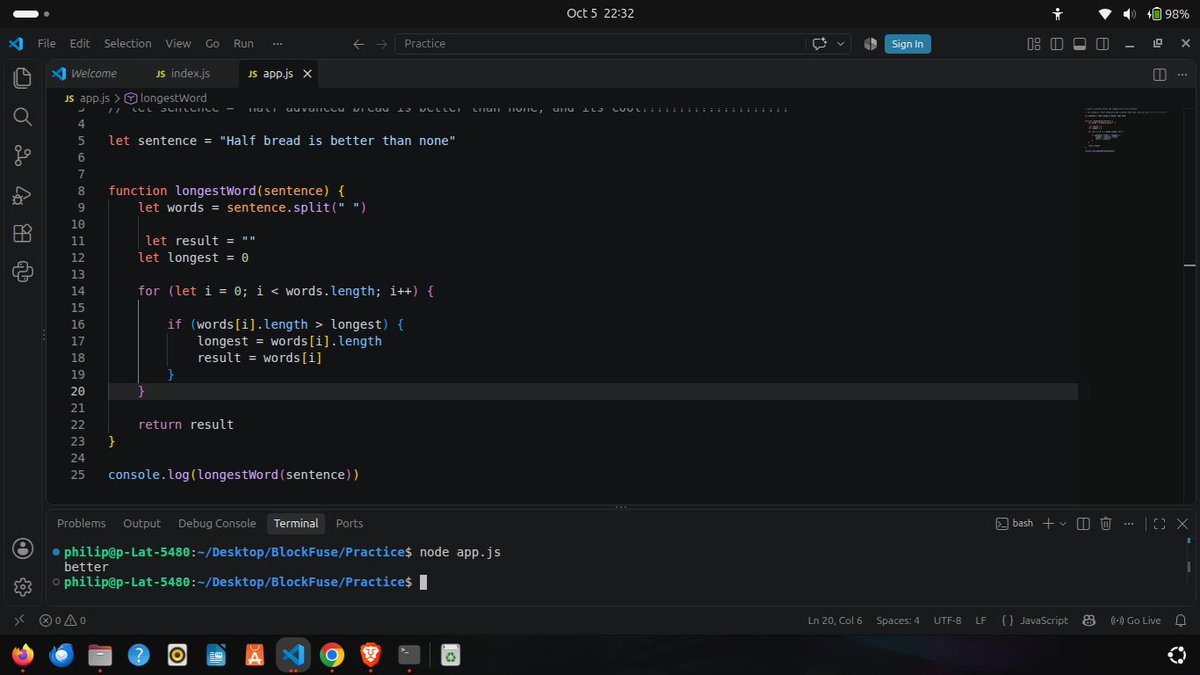This screenshot has width=1200, height=675.
Task: Click the Practice command center search box
Action: [x=599, y=44]
